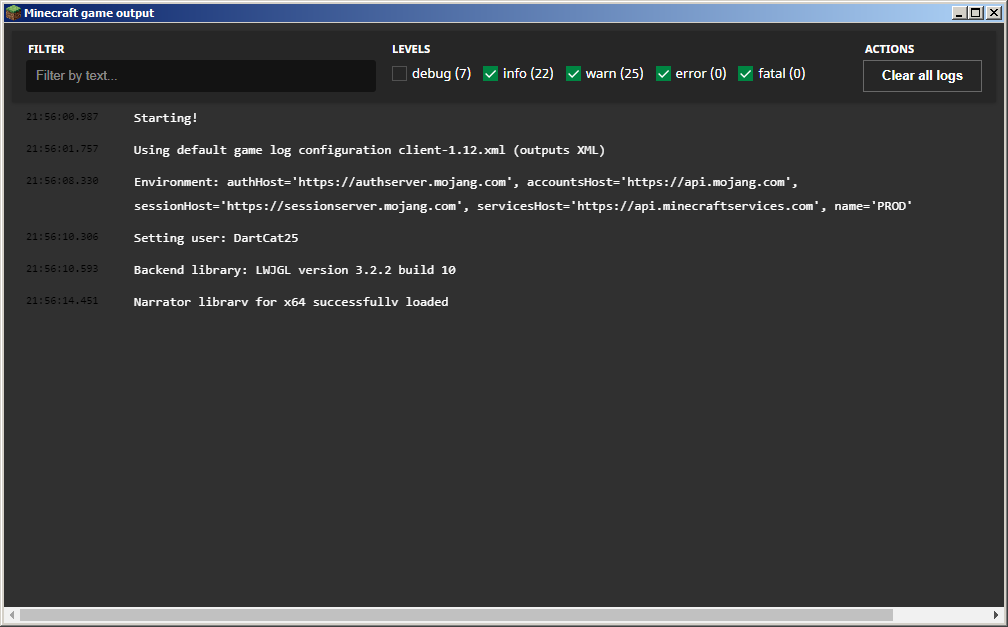Click the LWJGL backend library log entry

coord(294,270)
